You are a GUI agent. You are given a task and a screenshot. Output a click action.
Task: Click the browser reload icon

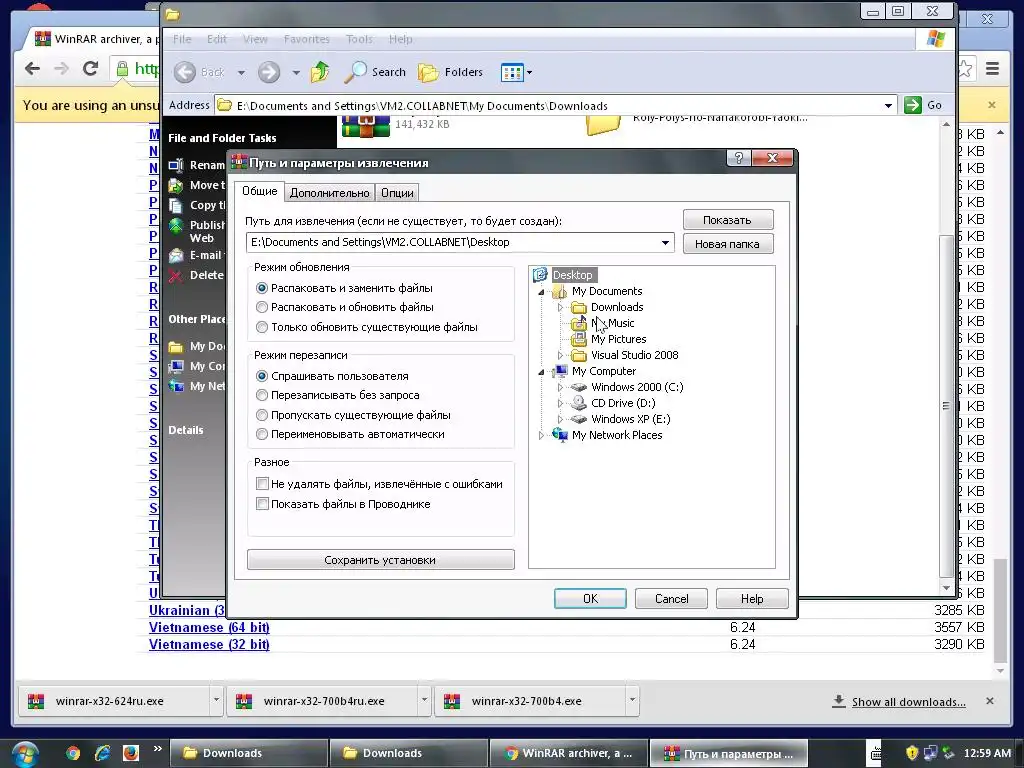point(90,68)
